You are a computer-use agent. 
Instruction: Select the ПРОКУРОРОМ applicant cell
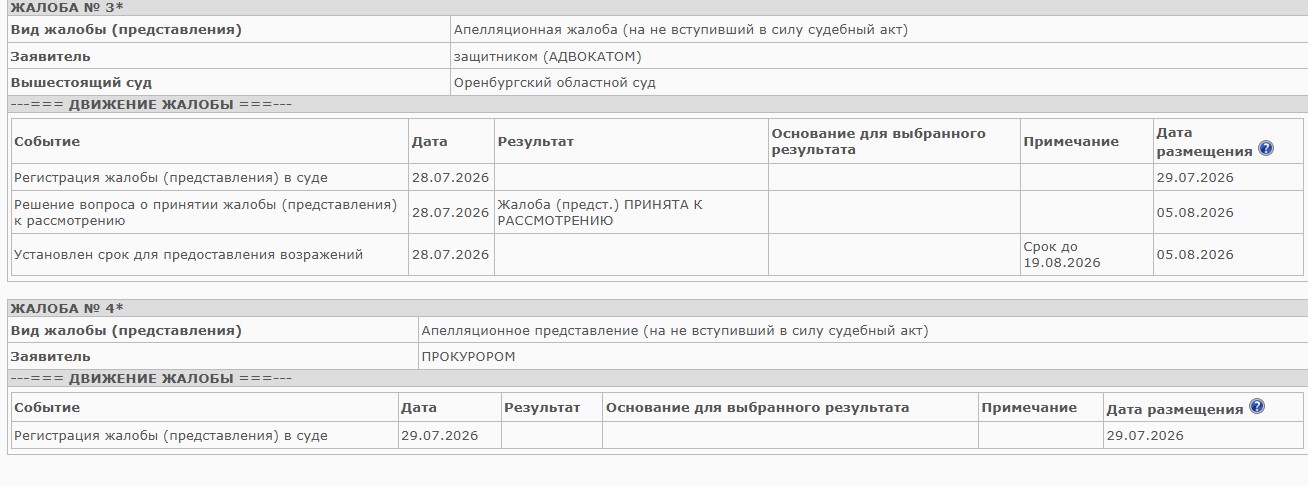[x=862, y=356]
